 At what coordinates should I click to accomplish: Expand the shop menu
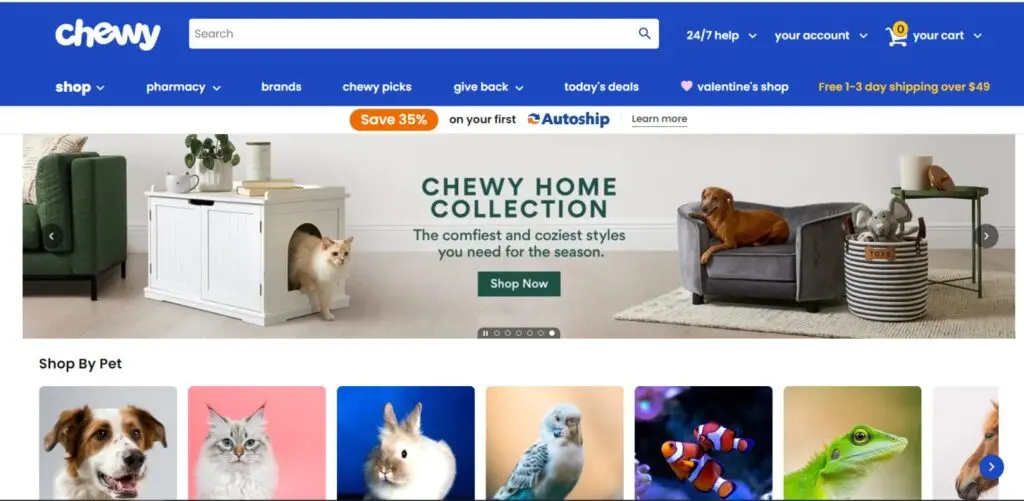[80, 87]
